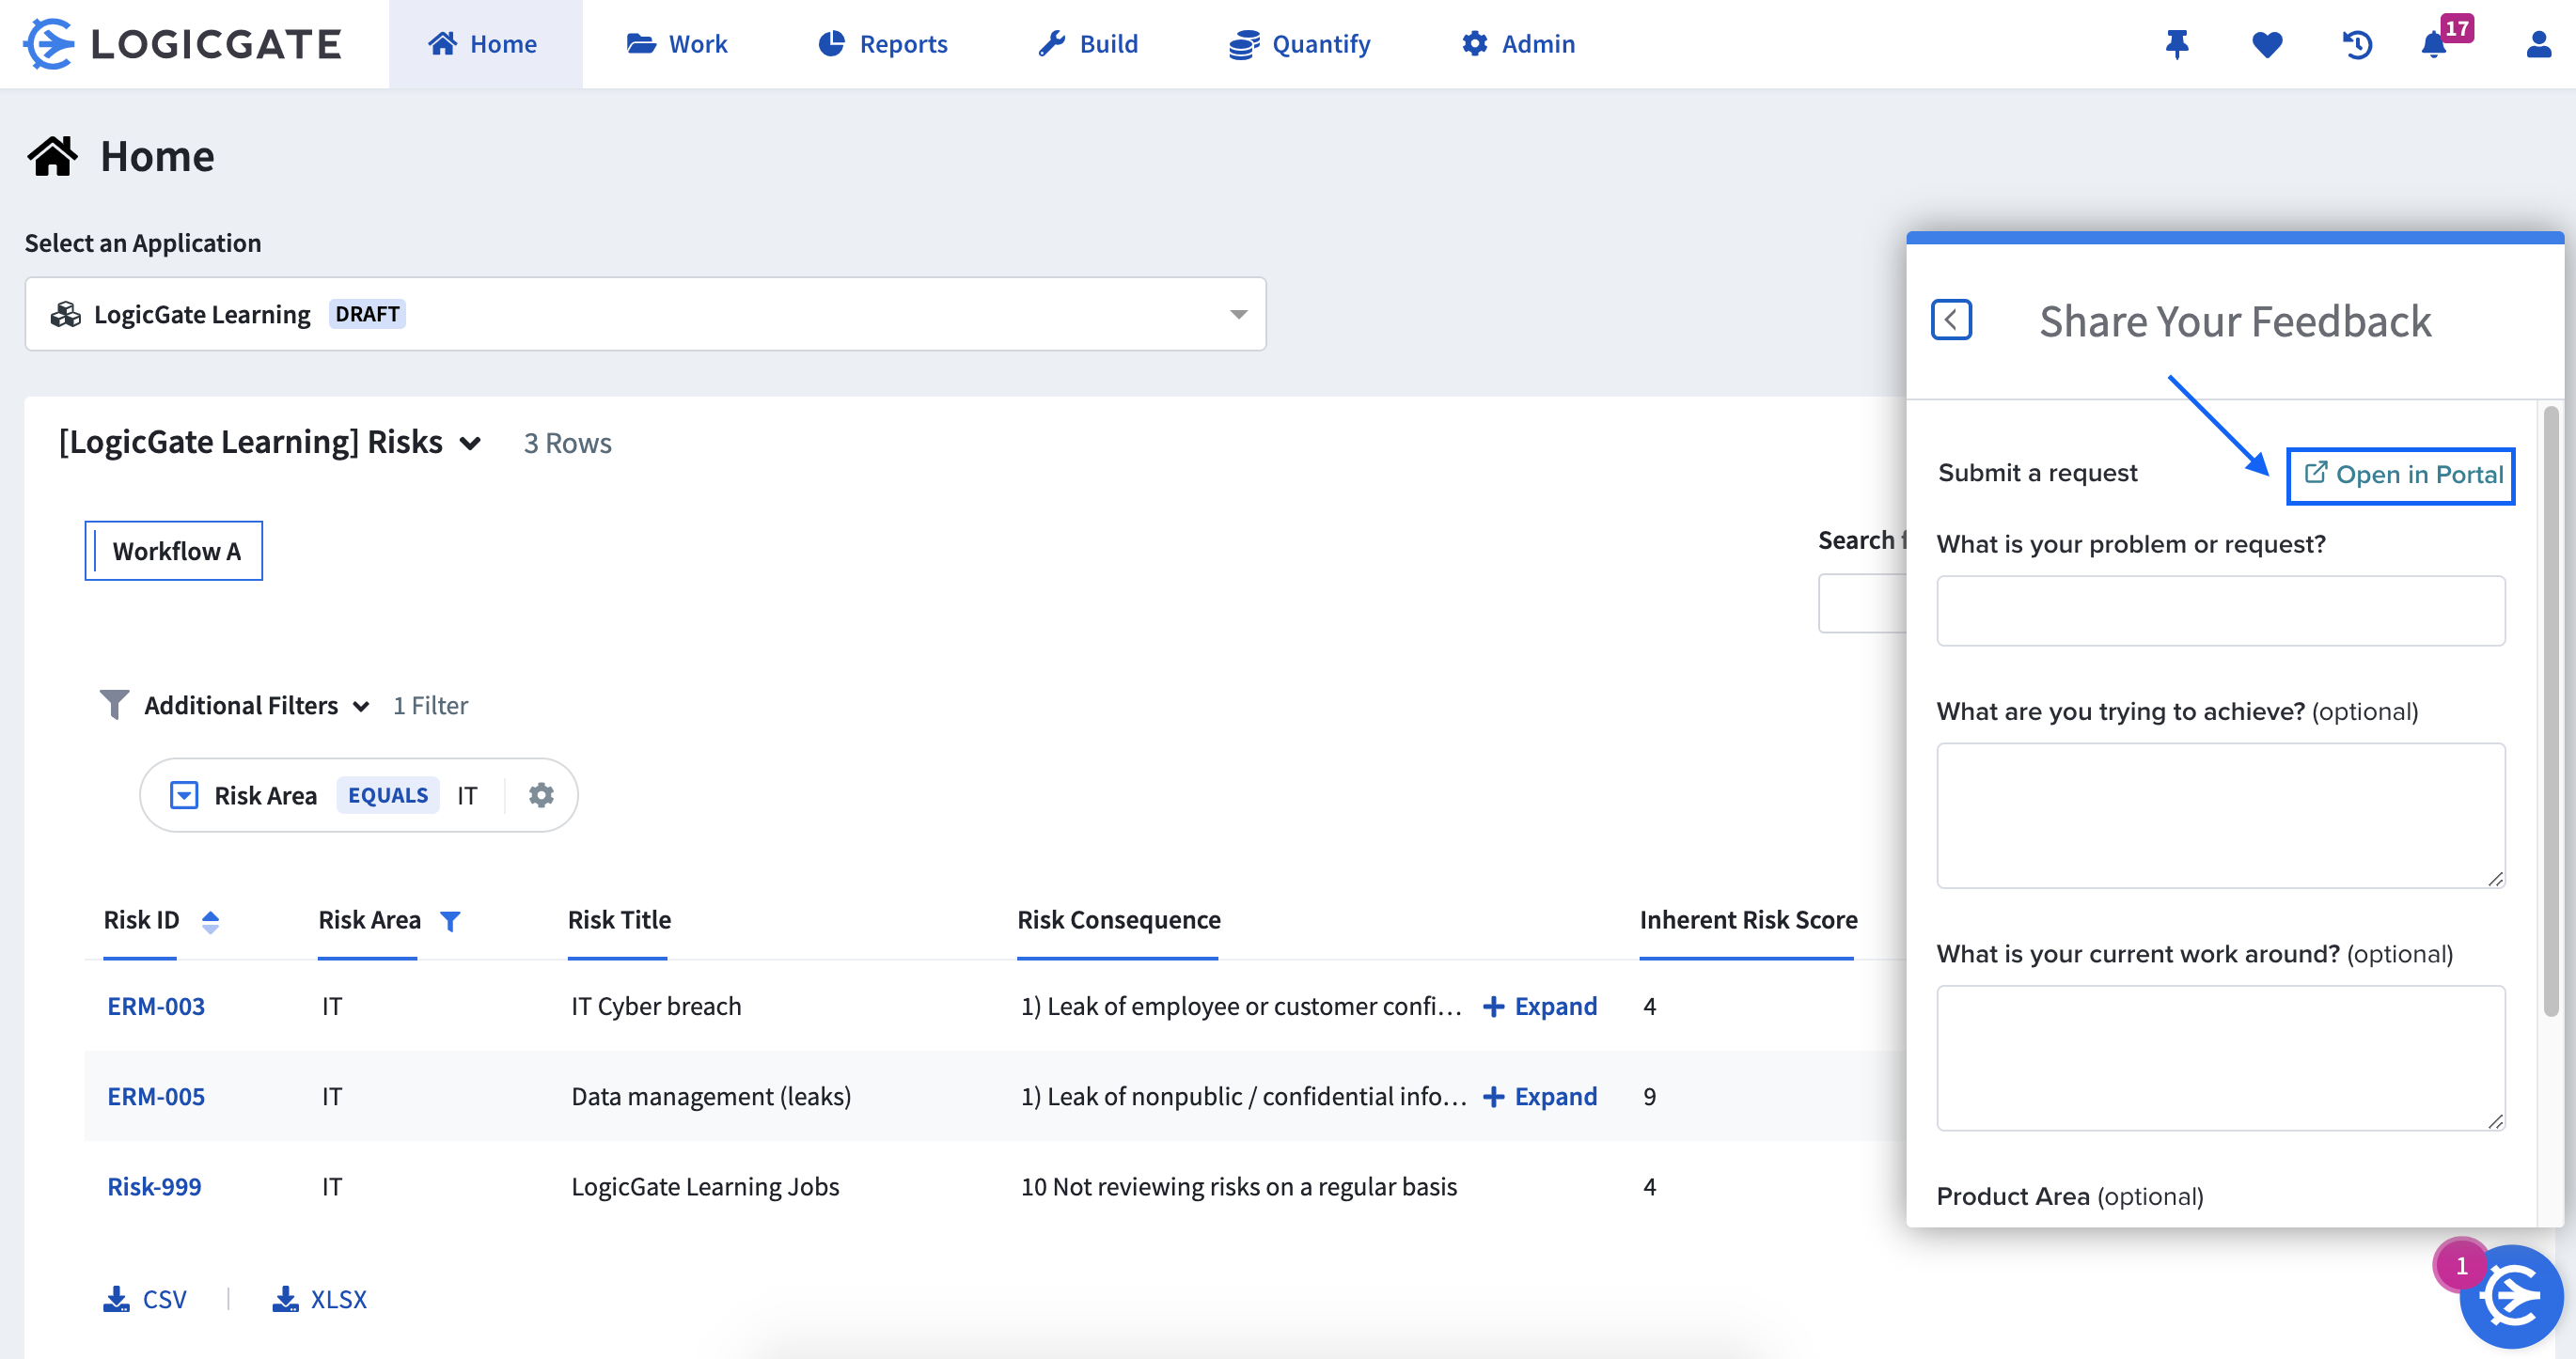Click the Search field on the table
This screenshot has width=2576, height=1359.
click(1862, 603)
